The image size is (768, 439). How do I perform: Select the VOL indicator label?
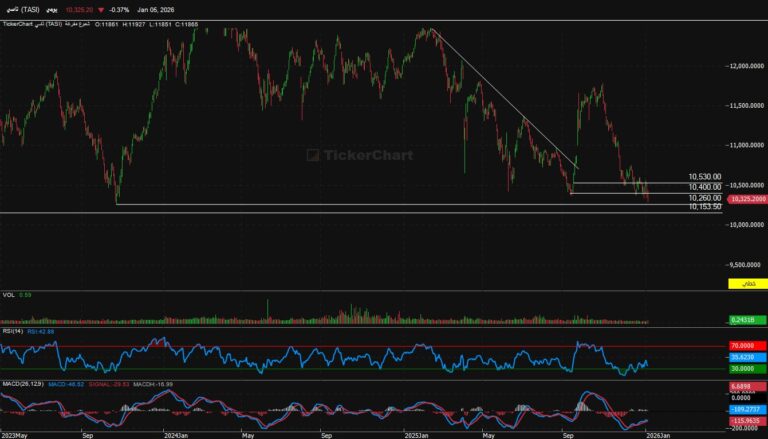[8, 295]
